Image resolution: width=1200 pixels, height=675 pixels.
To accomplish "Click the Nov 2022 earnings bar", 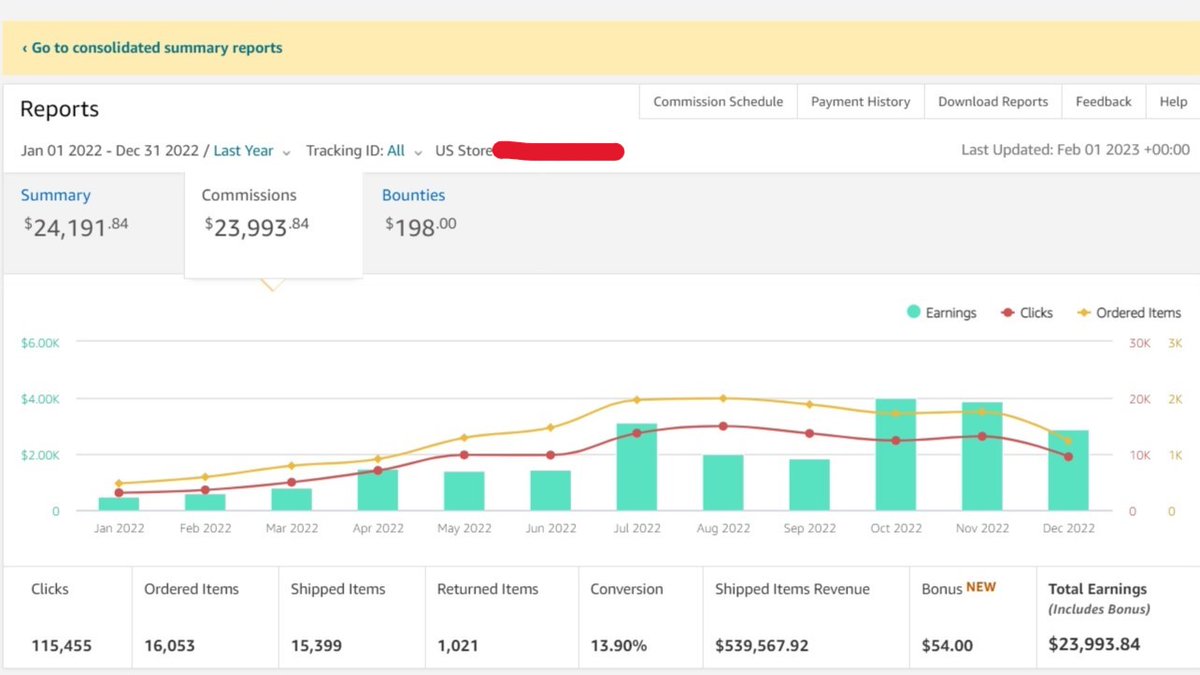I will (x=982, y=457).
